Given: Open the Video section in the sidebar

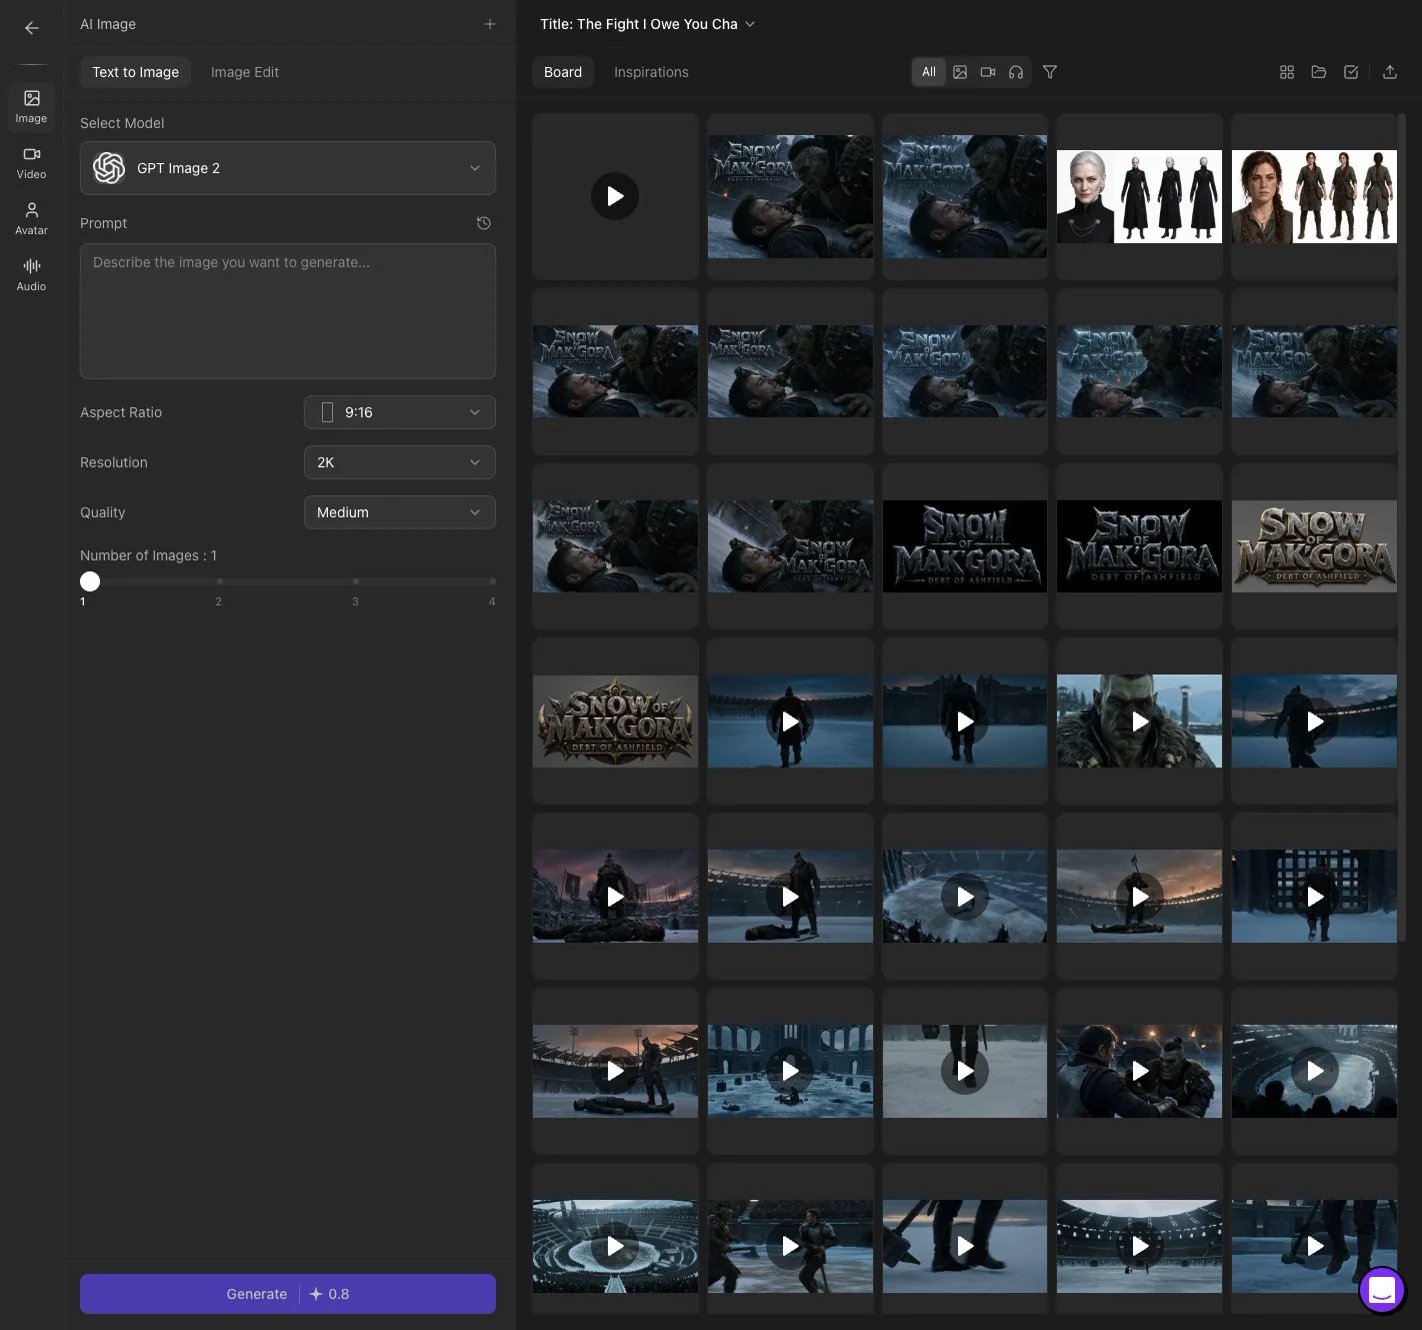Looking at the screenshot, I should pyautogui.click(x=31, y=162).
